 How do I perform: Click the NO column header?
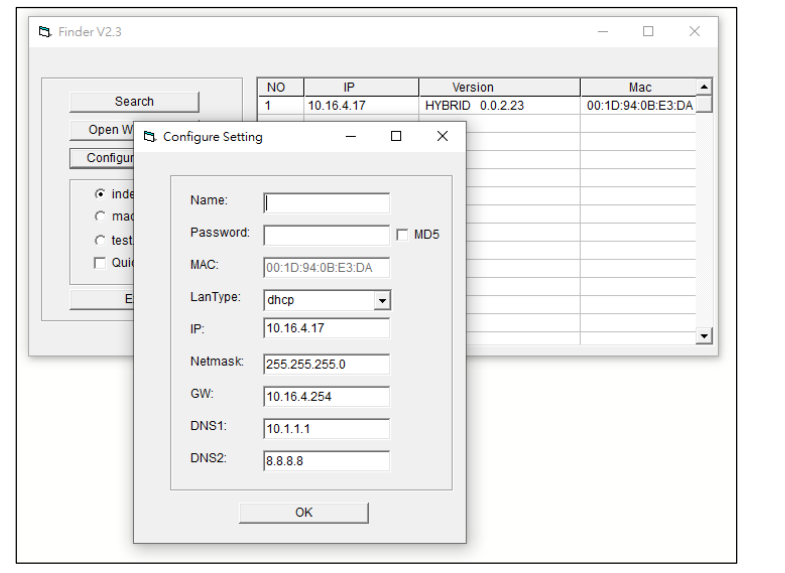[281, 88]
